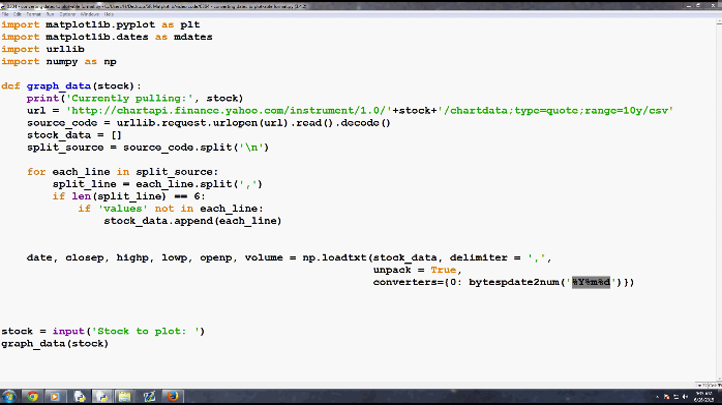Open the Edit menu

(x=17, y=14)
